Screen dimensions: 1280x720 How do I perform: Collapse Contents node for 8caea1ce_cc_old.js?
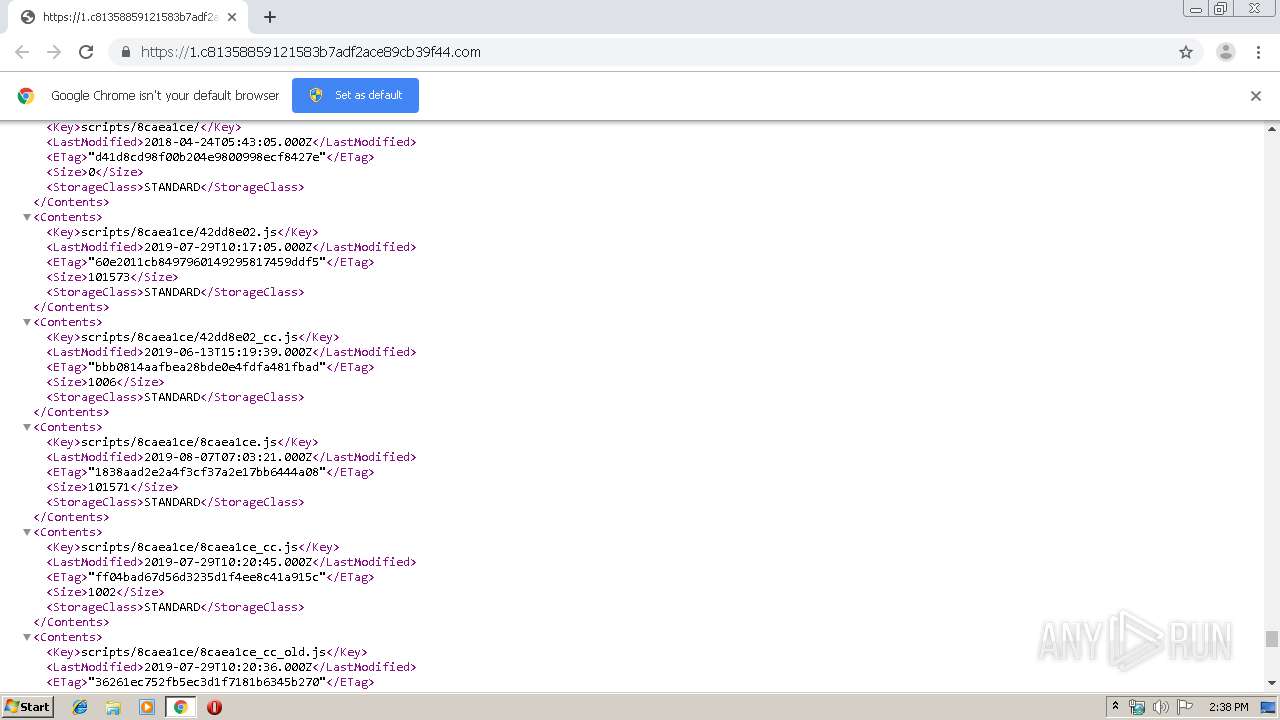[x=27, y=637]
